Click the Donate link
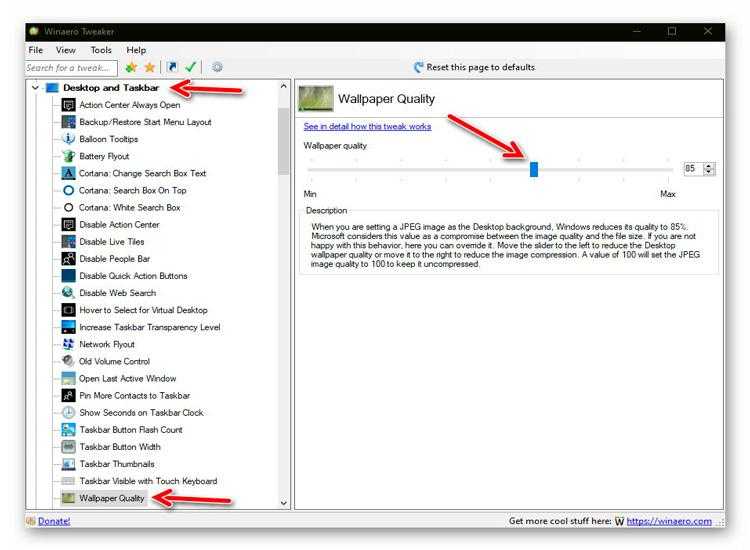Image resolution: width=750 pixels, height=550 pixels. (54, 521)
